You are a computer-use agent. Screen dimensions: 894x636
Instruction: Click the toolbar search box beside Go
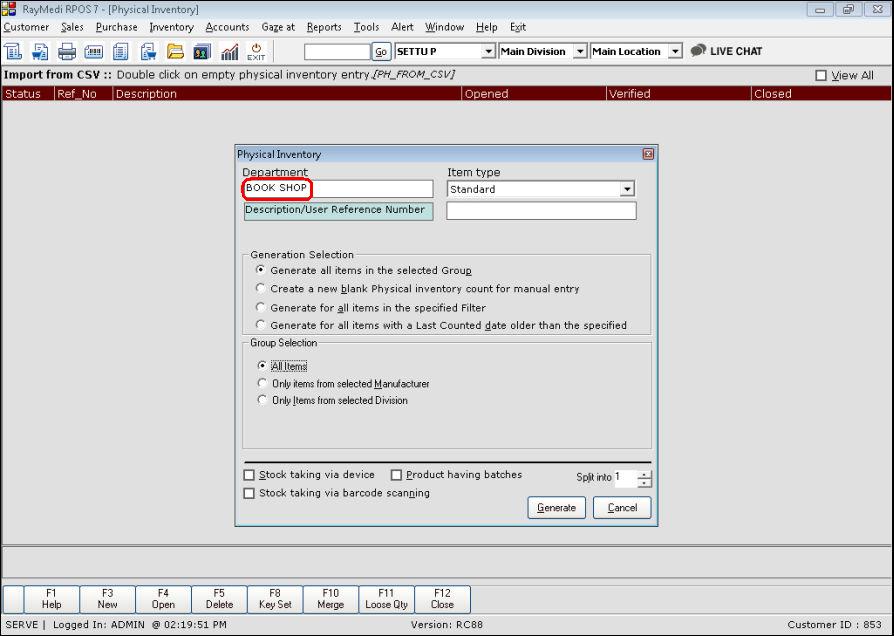tap(337, 51)
